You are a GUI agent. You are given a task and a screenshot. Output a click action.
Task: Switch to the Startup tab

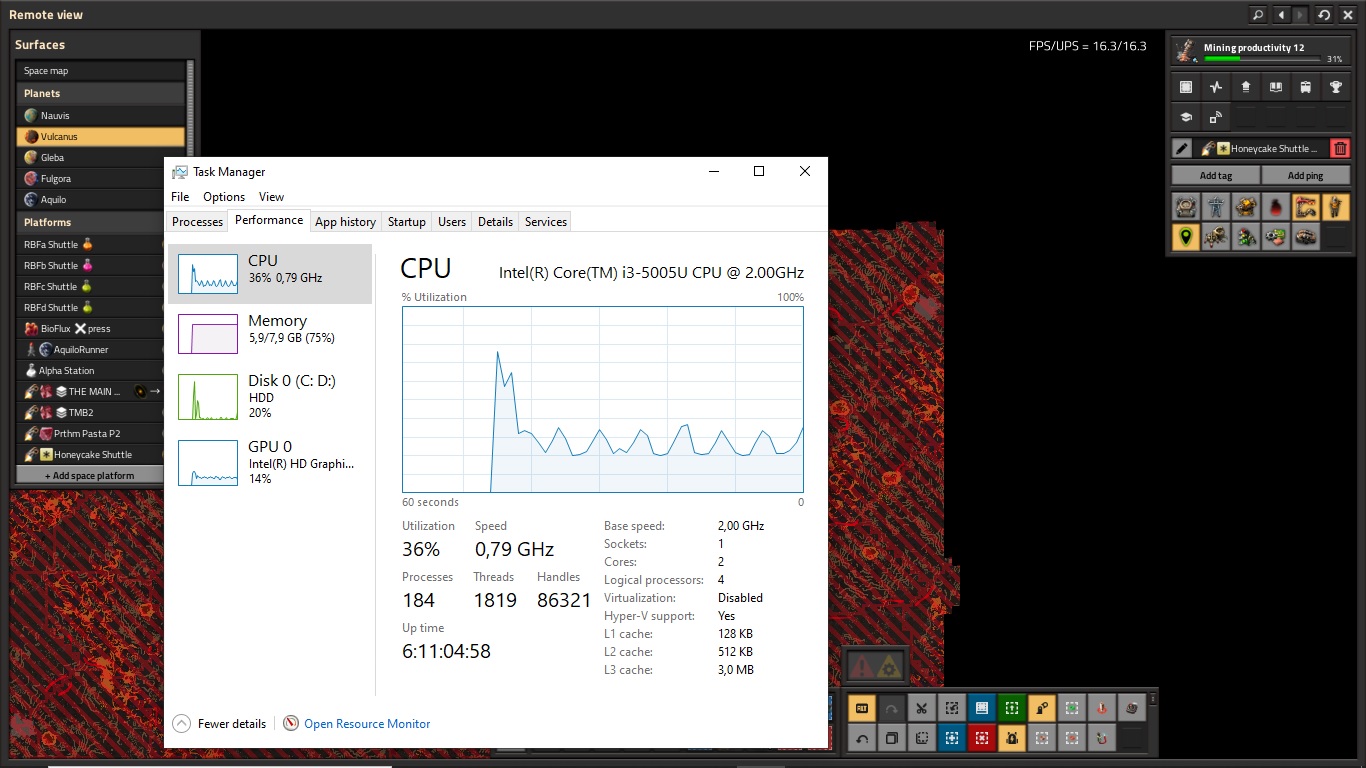pyautogui.click(x=407, y=222)
